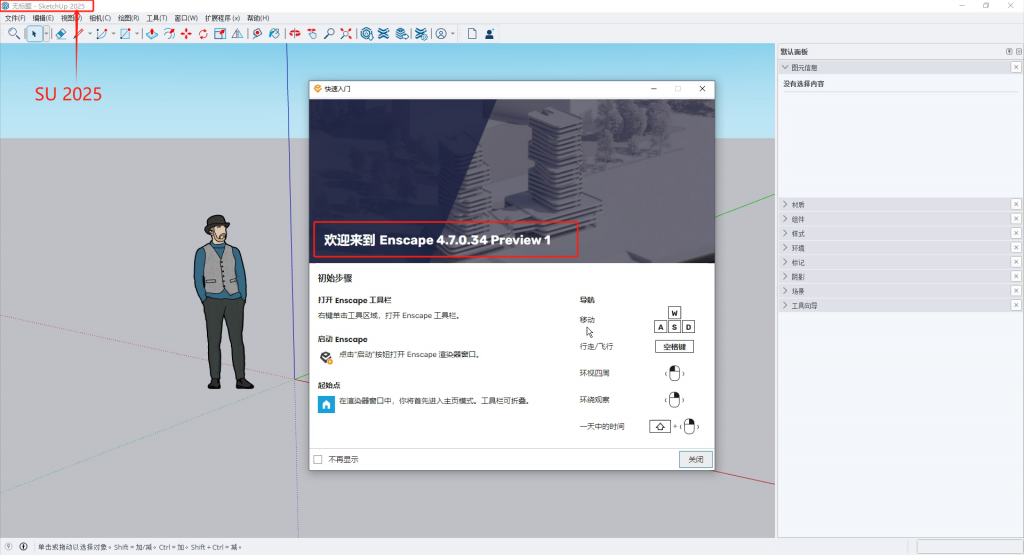This screenshot has height=555, width=1024.
Task: Open 3D Warehouse from the toolbar
Action: pyautogui.click(x=367, y=33)
